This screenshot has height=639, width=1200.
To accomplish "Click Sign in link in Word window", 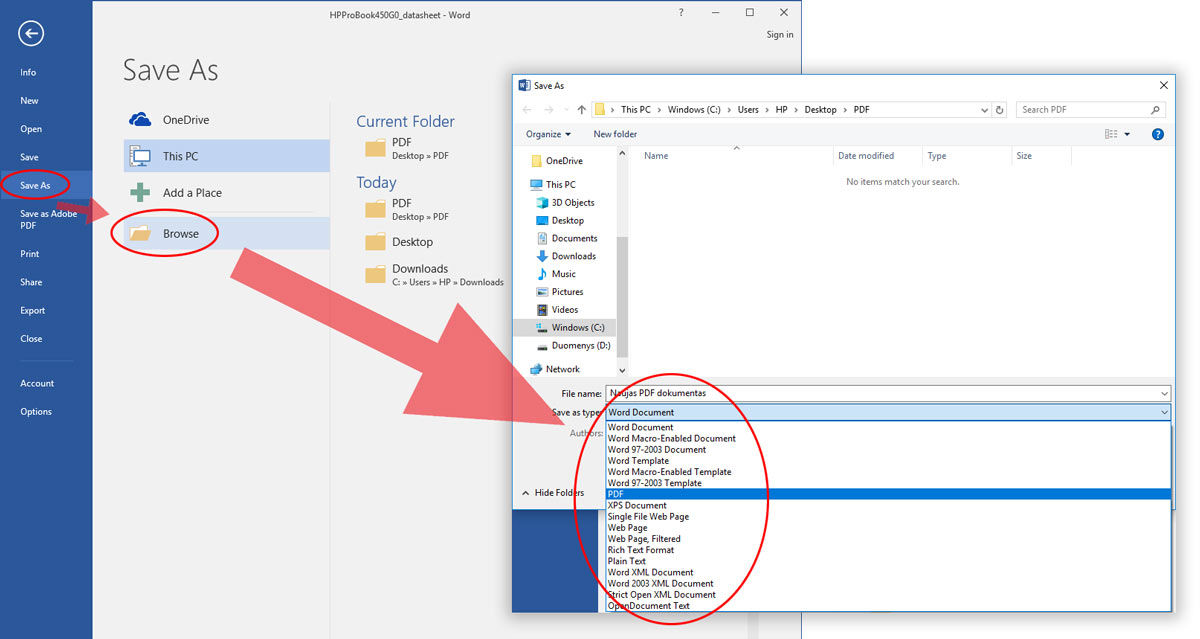I will (x=780, y=34).
